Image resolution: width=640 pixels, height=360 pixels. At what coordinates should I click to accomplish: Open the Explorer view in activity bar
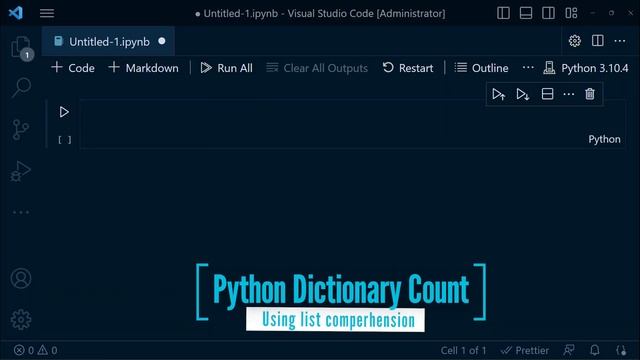tap(21, 47)
